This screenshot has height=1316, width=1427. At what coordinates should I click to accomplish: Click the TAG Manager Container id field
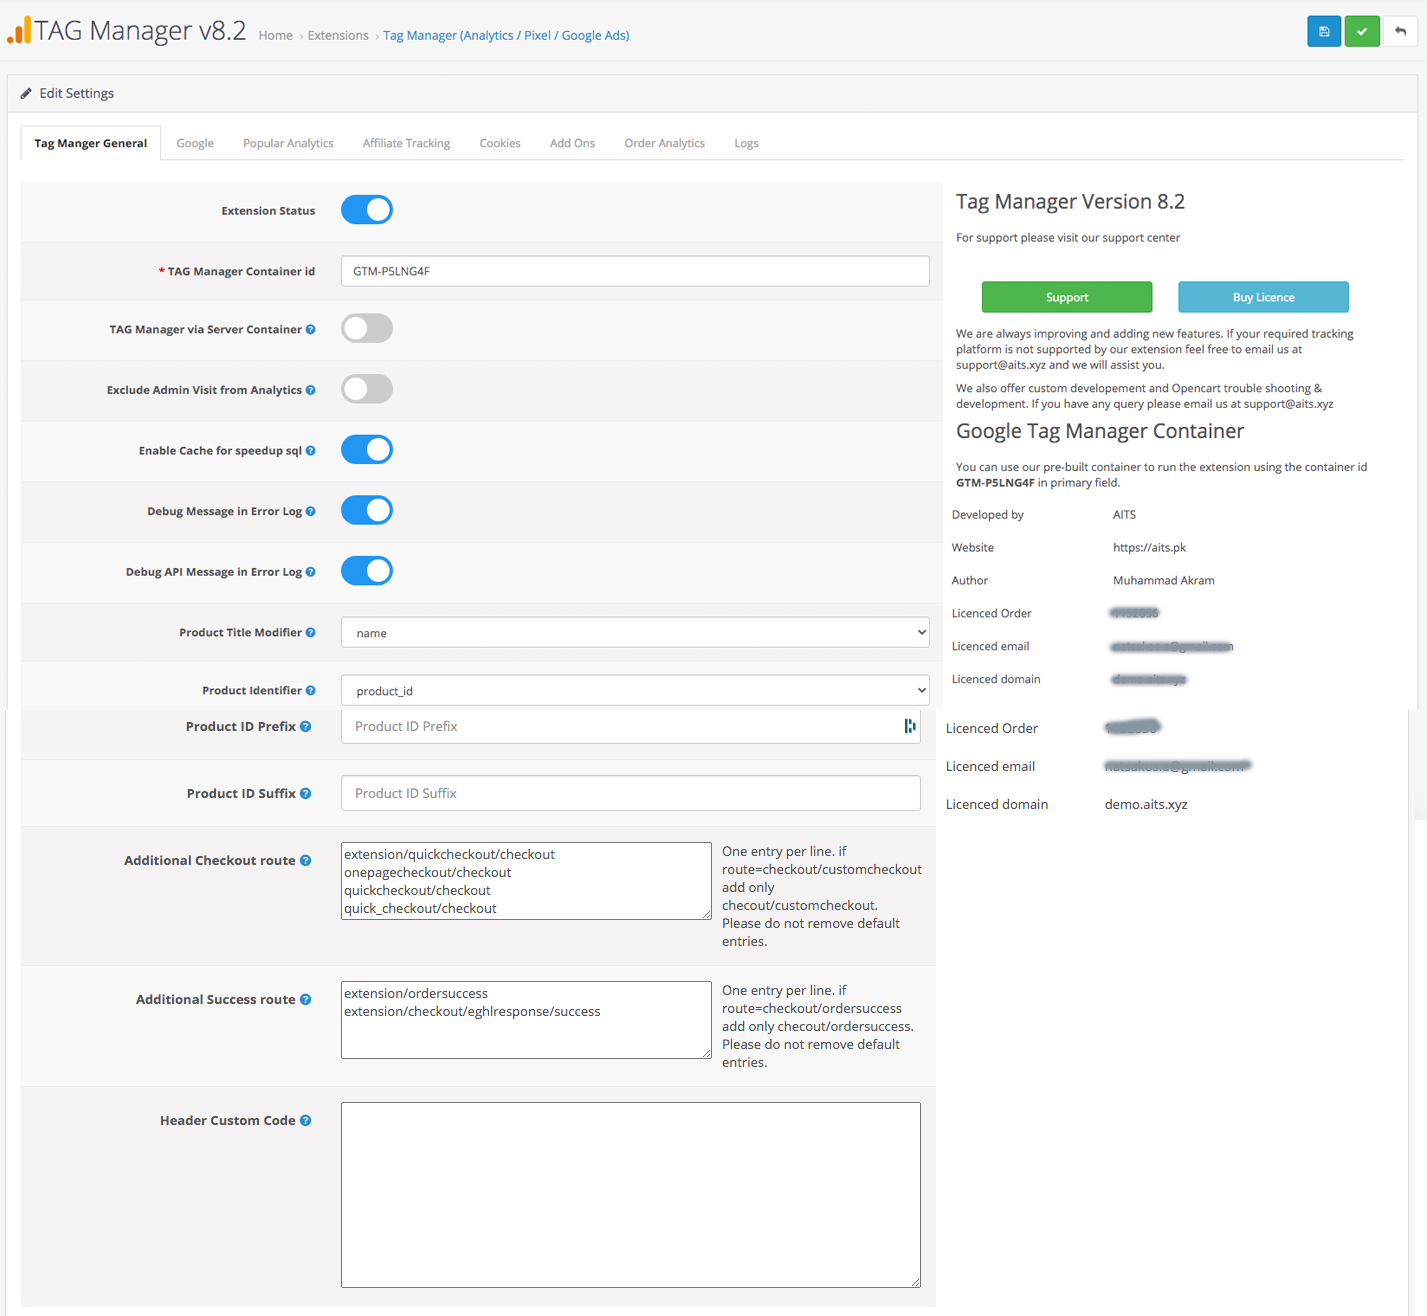635,271
